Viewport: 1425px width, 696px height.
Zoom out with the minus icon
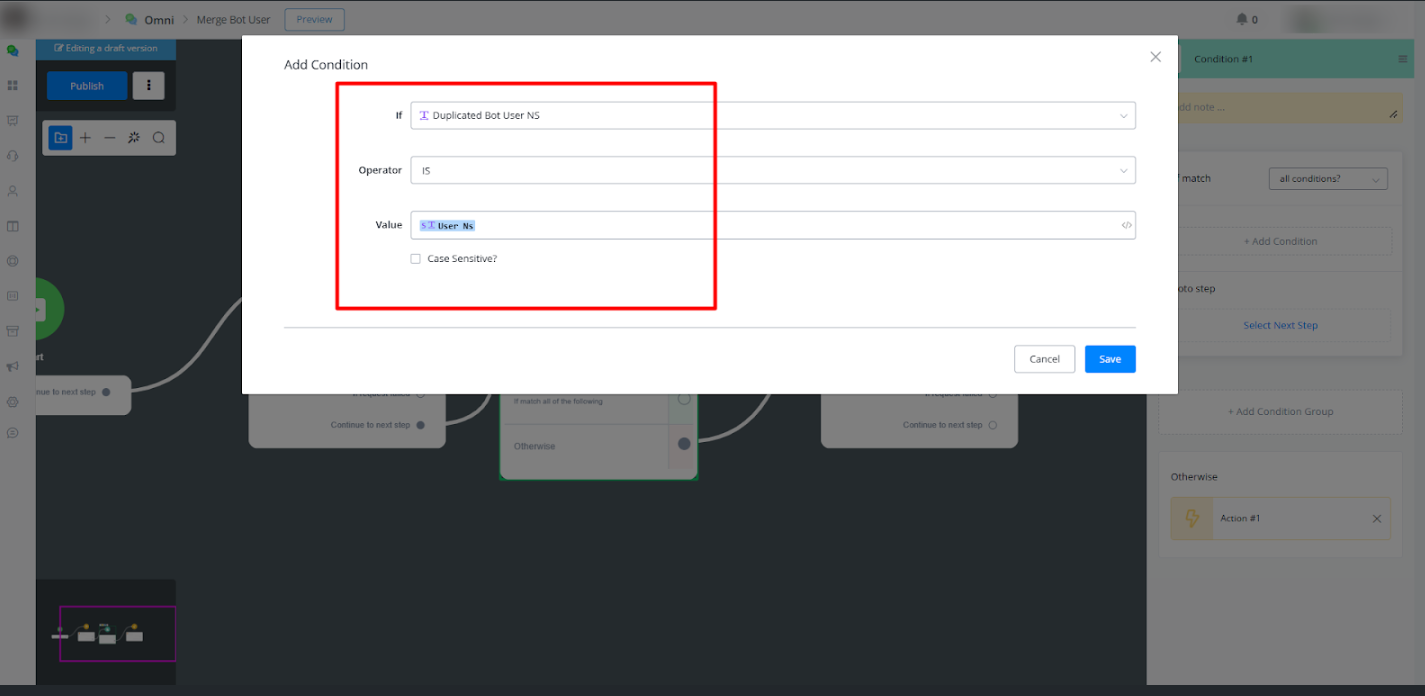coord(110,138)
